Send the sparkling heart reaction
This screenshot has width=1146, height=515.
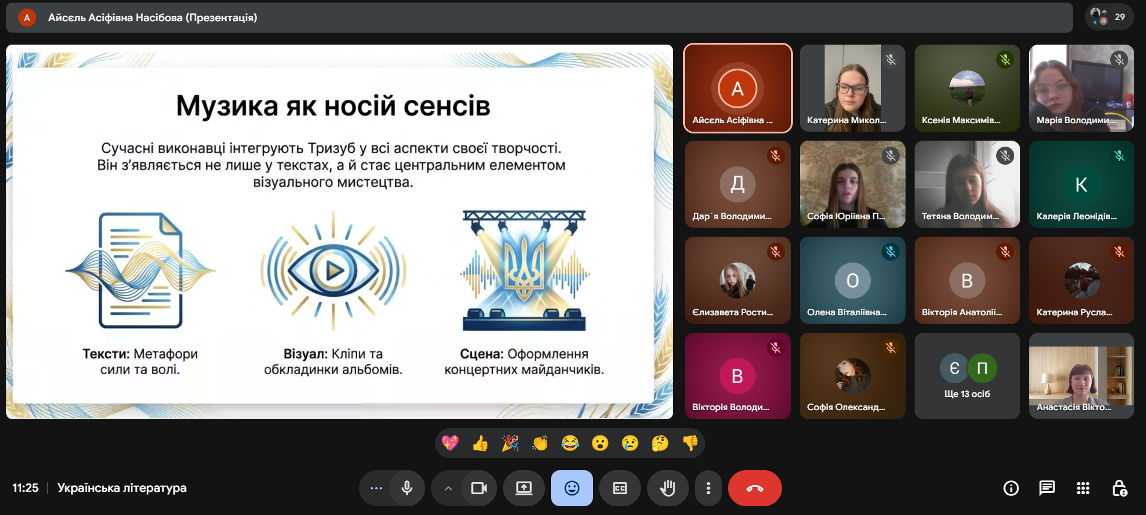coord(450,443)
